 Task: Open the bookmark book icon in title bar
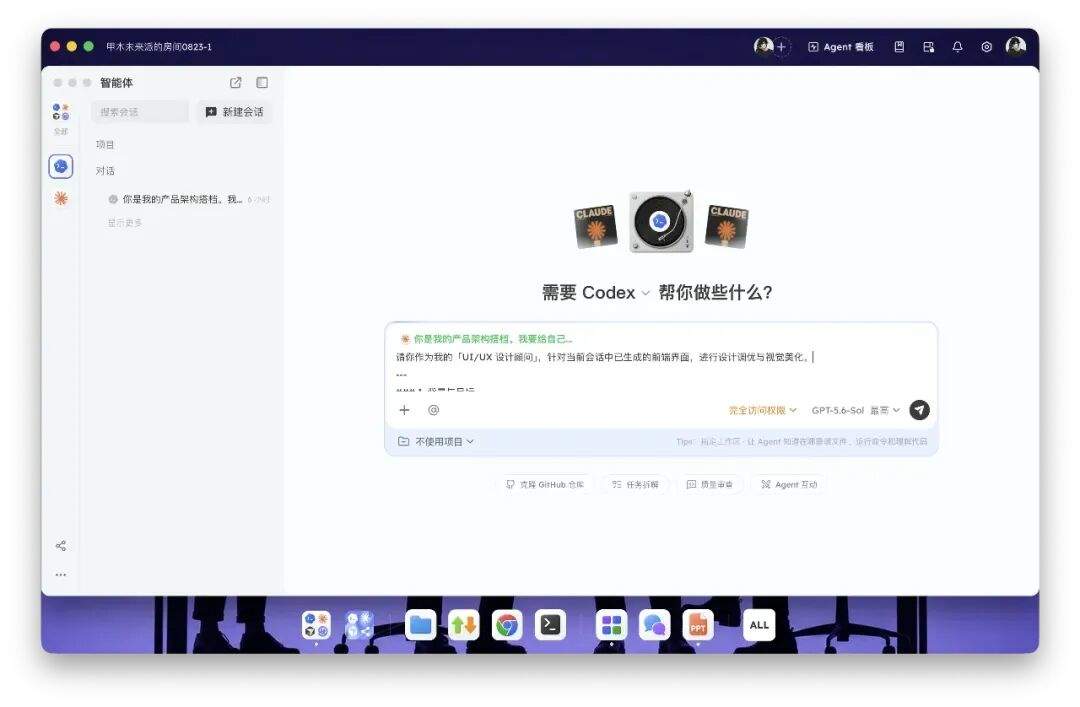899,47
